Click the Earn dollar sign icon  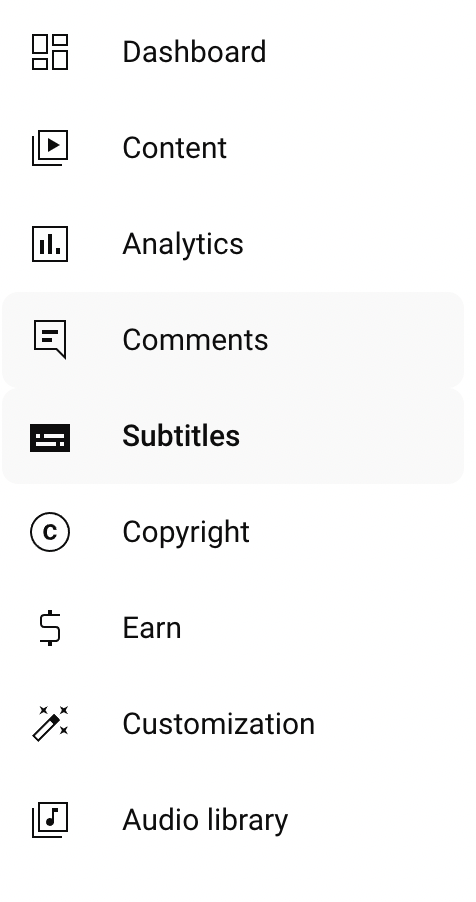click(50, 628)
